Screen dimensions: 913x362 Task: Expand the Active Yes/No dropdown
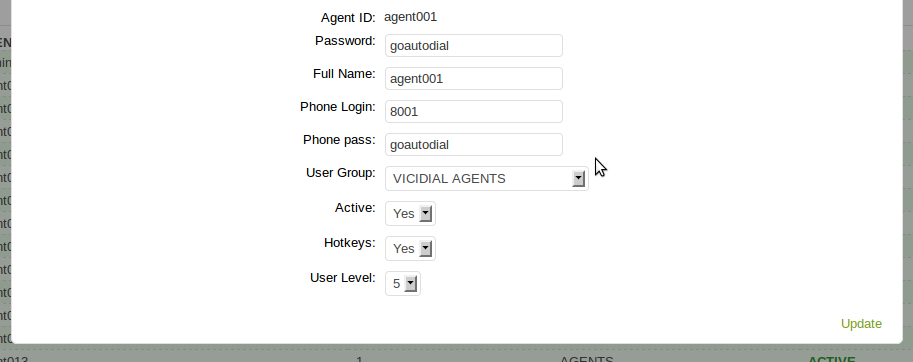(410, 214)
